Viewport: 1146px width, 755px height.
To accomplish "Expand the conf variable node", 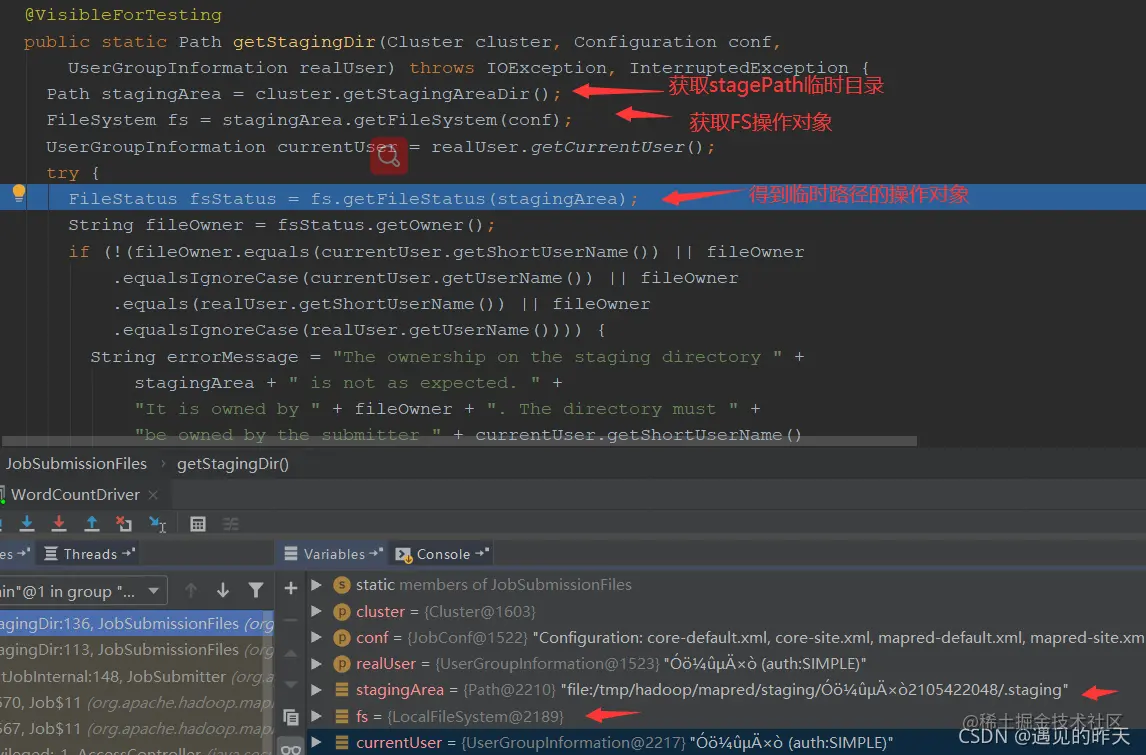I will 316,637.
